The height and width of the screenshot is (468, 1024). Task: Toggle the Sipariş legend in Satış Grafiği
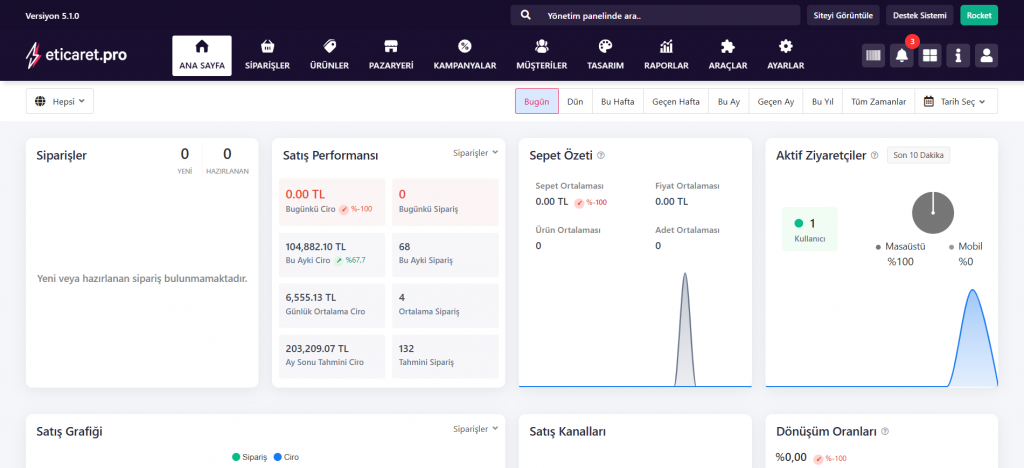pyautogui.click(x=250, y=457)
